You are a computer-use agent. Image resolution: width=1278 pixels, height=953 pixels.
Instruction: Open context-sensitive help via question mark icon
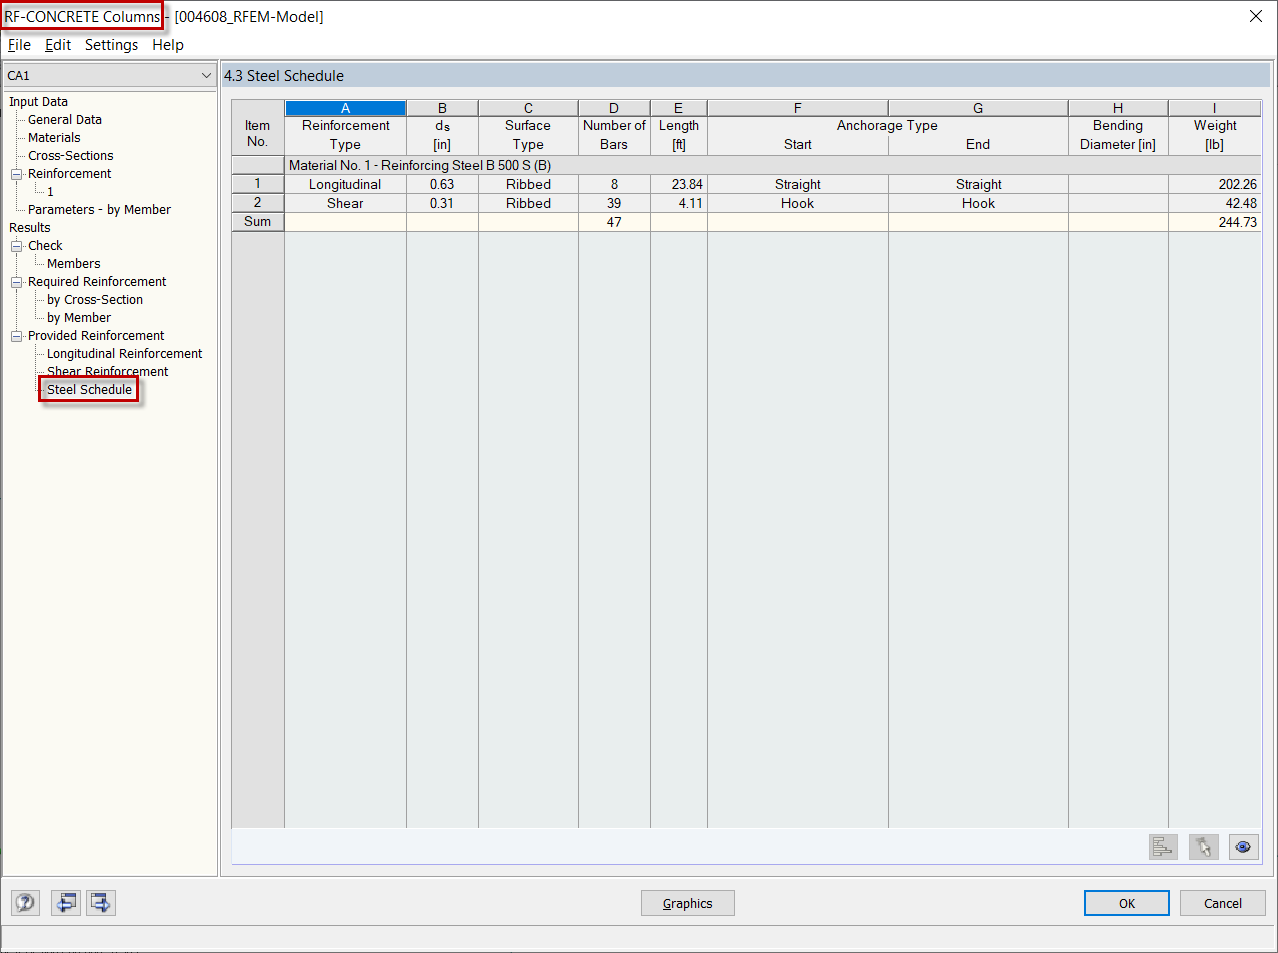pyautogui.click(x=24, y=902)
